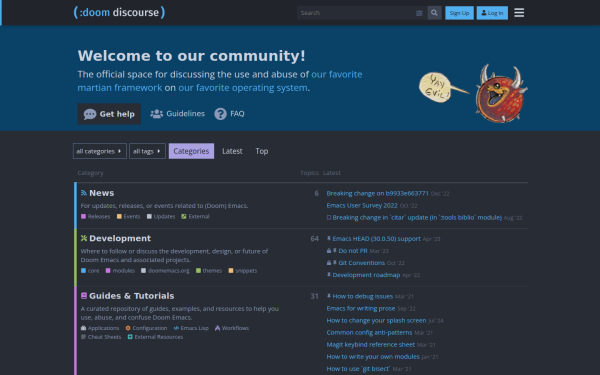600x375 pixels.
Task: Click the Doom demon mascot image
Action: (x=501, y=94)
